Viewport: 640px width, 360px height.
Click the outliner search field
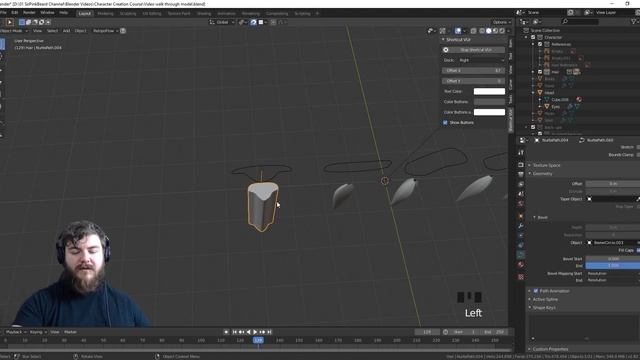[x=580, y=22]
